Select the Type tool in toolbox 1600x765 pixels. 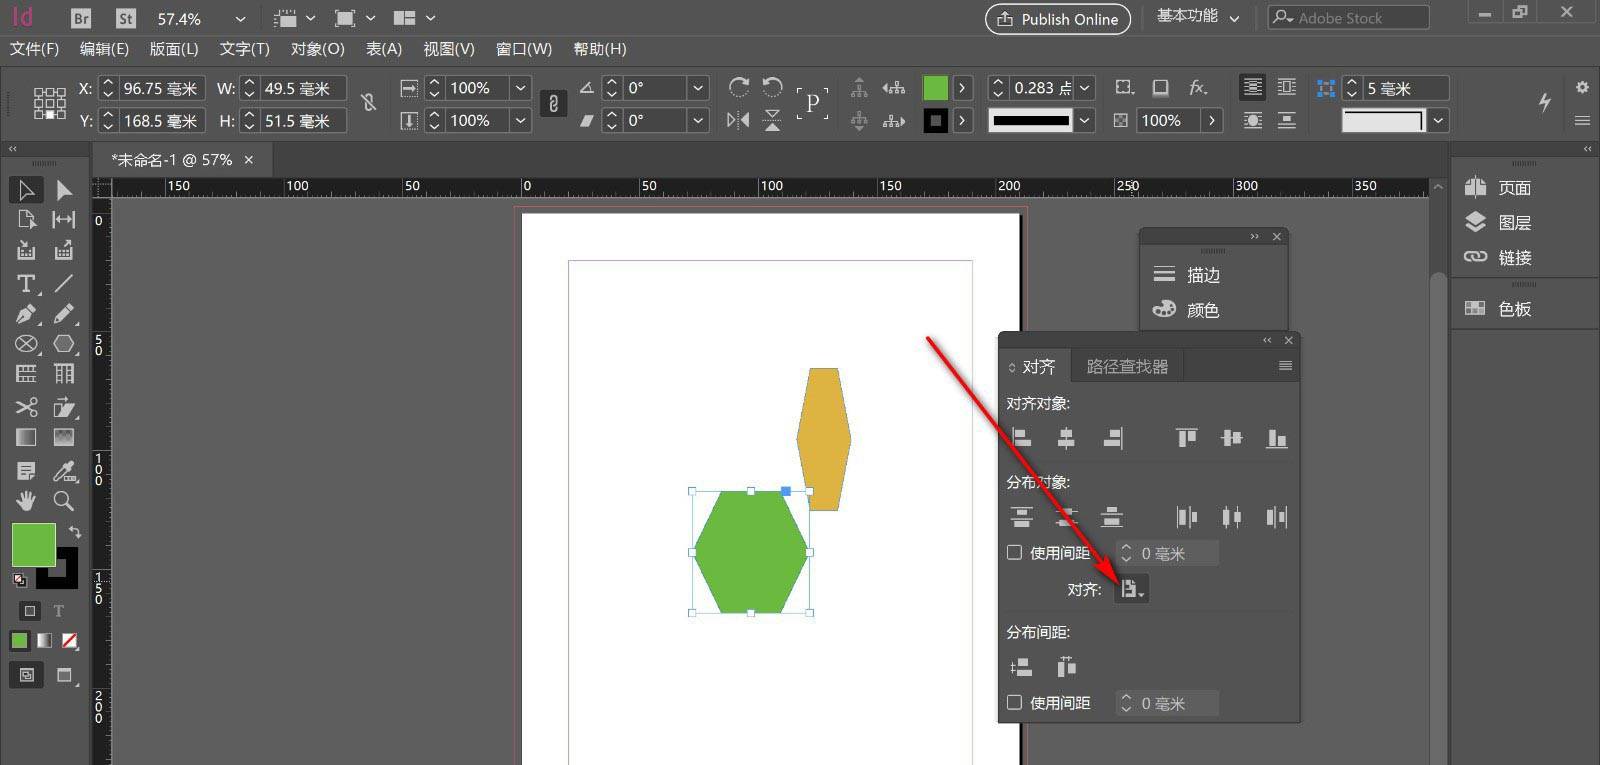(26, 284)
